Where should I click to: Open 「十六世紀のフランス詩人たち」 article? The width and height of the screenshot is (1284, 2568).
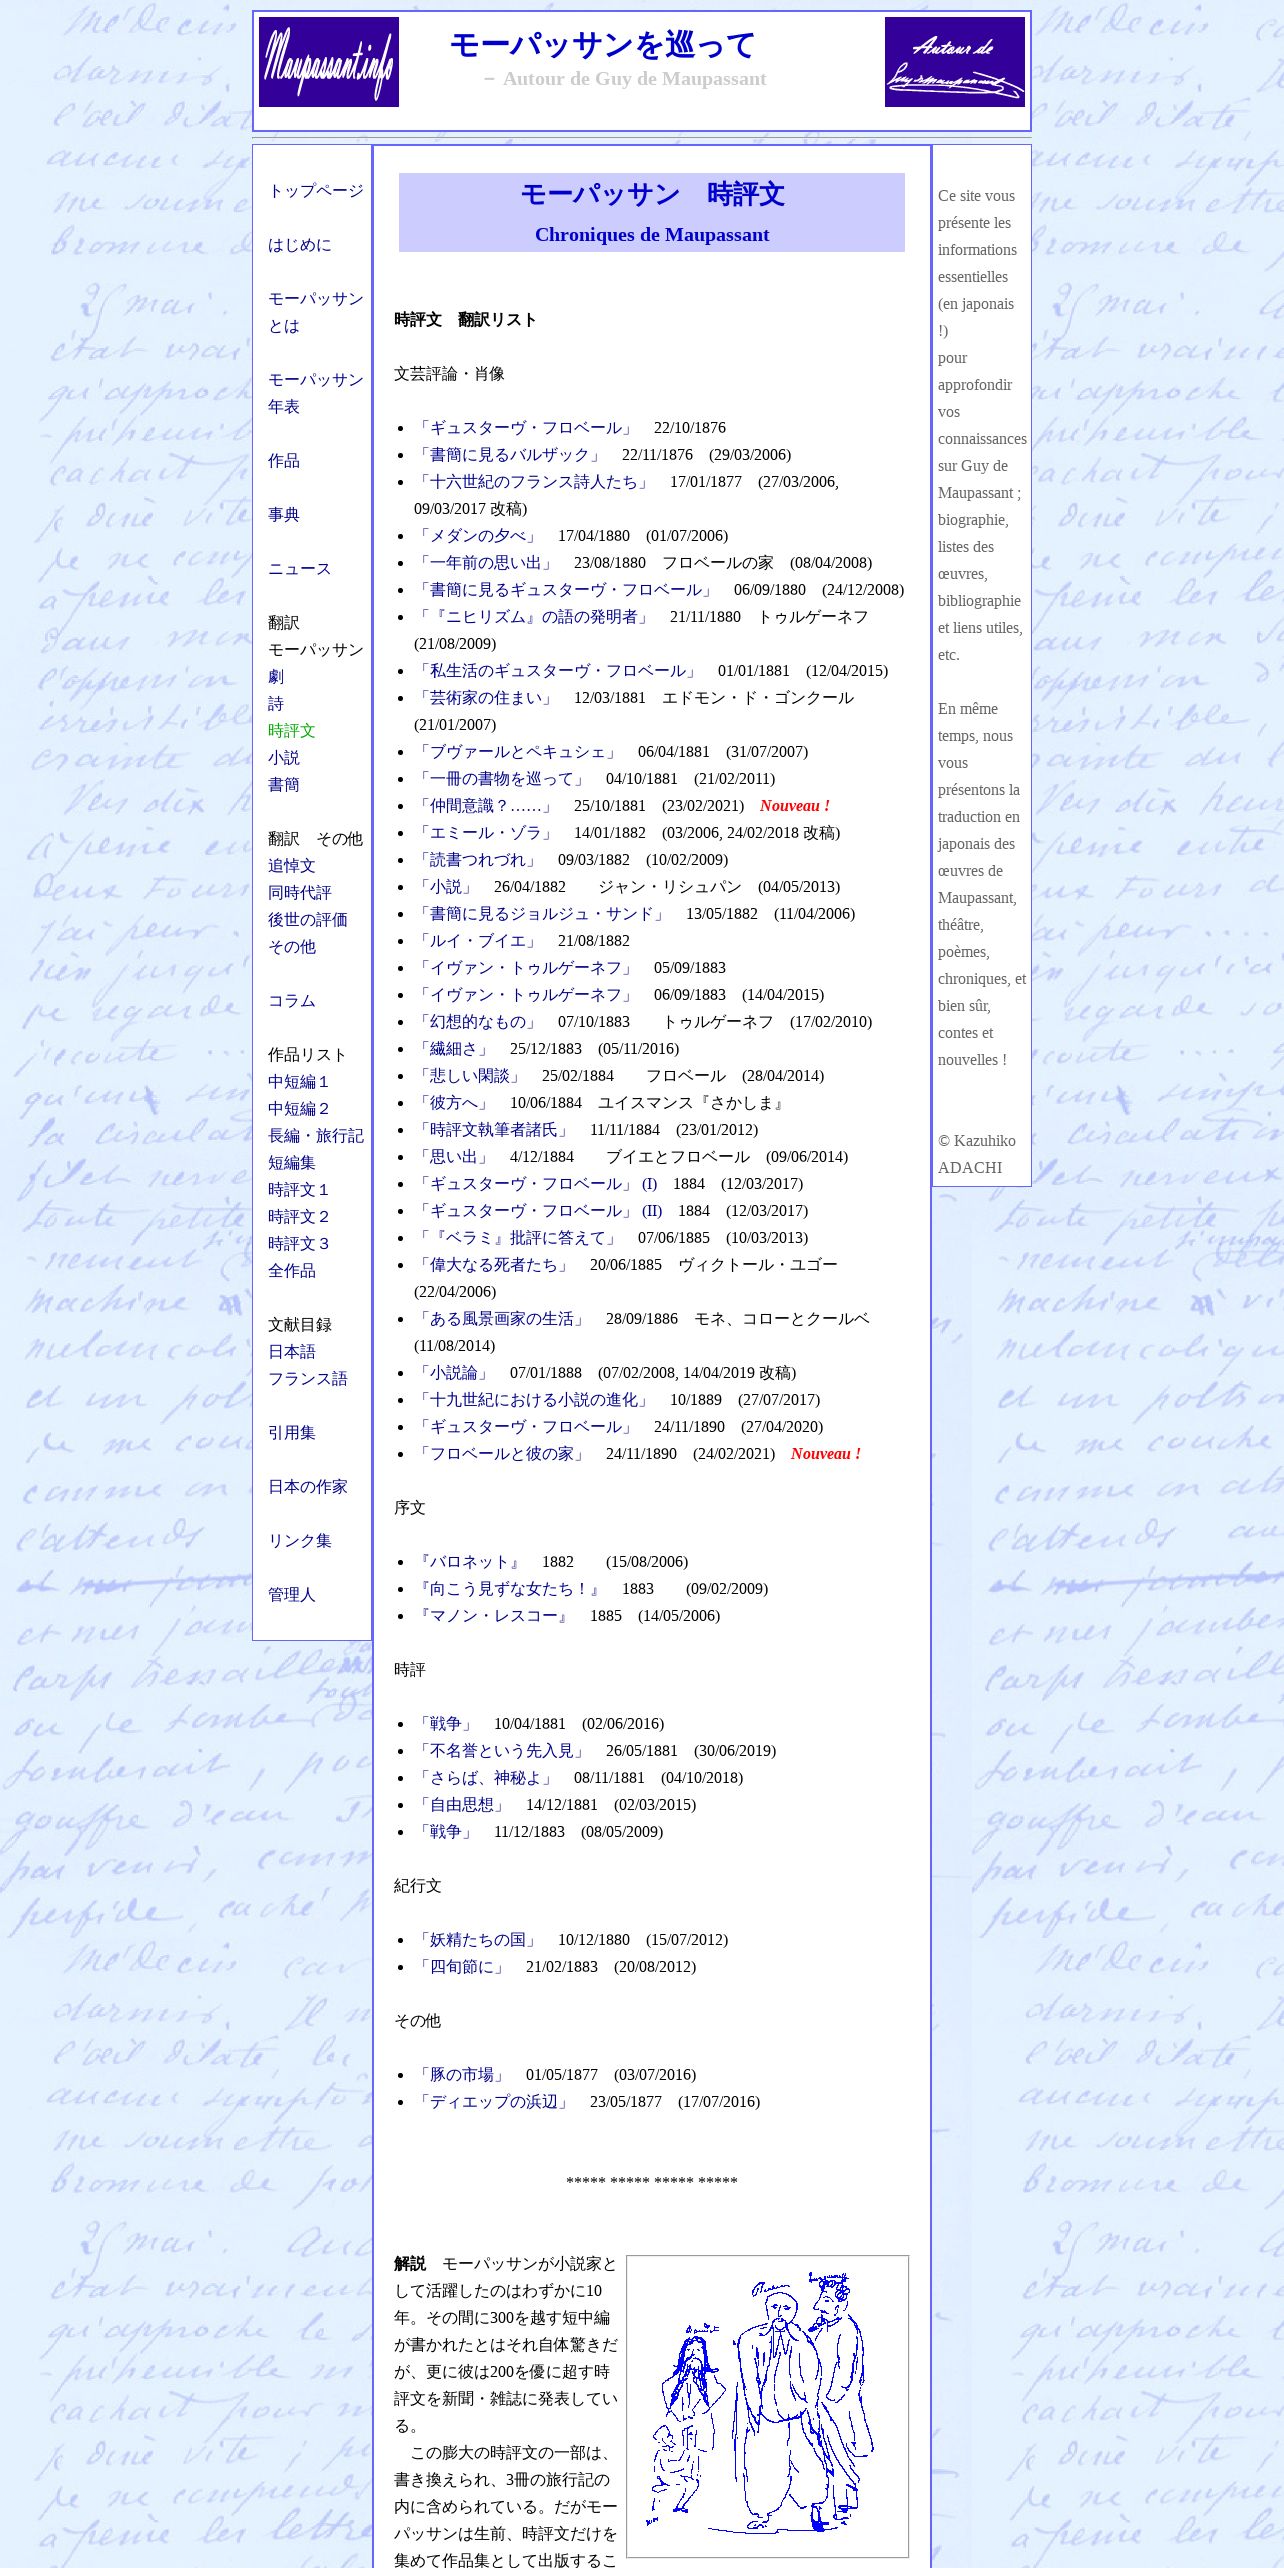pyautogui.click(x=534, y=482)
